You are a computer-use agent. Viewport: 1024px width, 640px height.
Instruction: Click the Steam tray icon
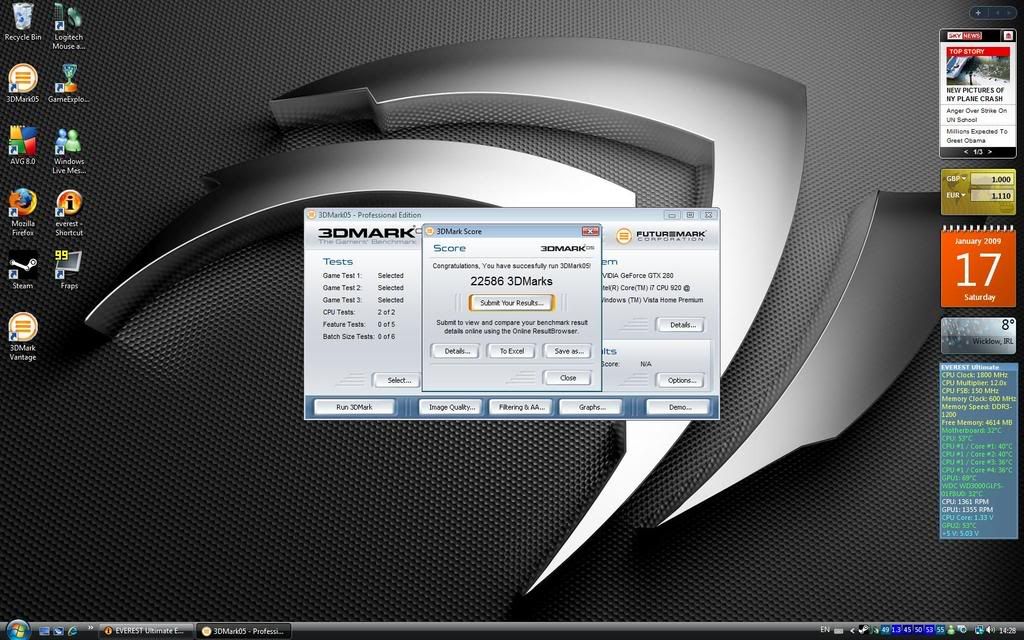tap(863, 630)
